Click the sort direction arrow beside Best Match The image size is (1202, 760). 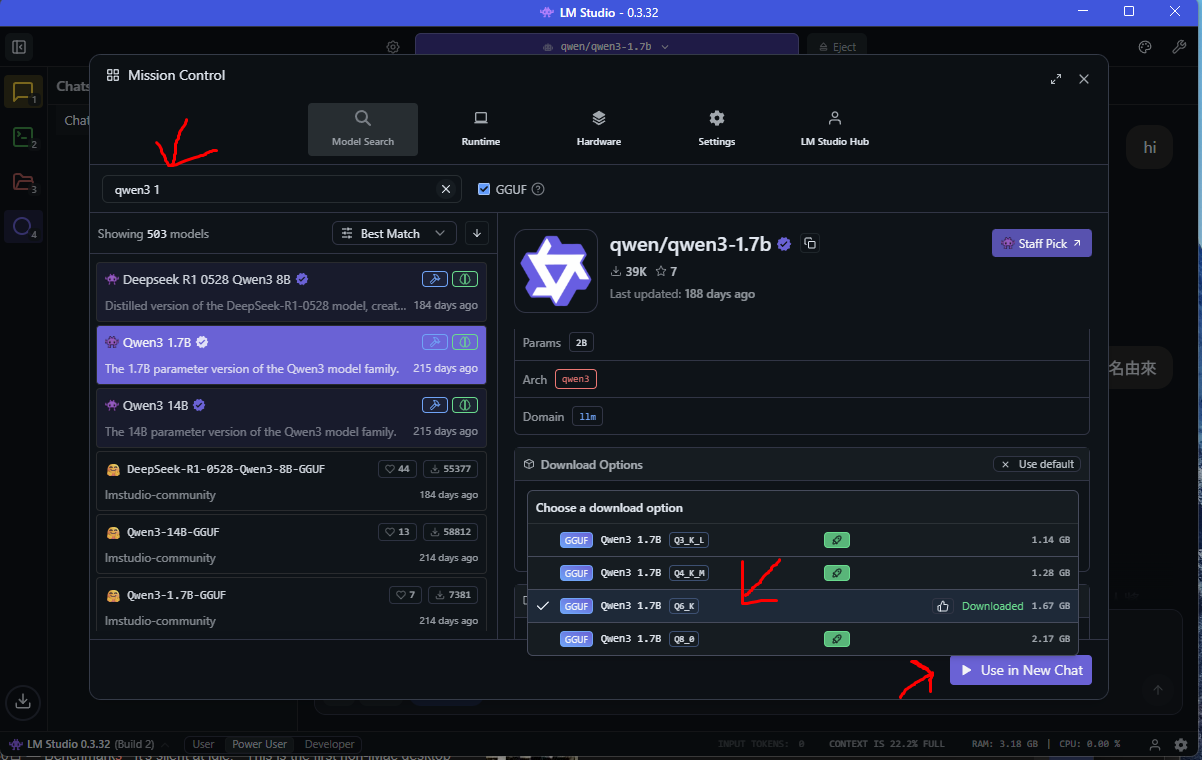[477, 233]
